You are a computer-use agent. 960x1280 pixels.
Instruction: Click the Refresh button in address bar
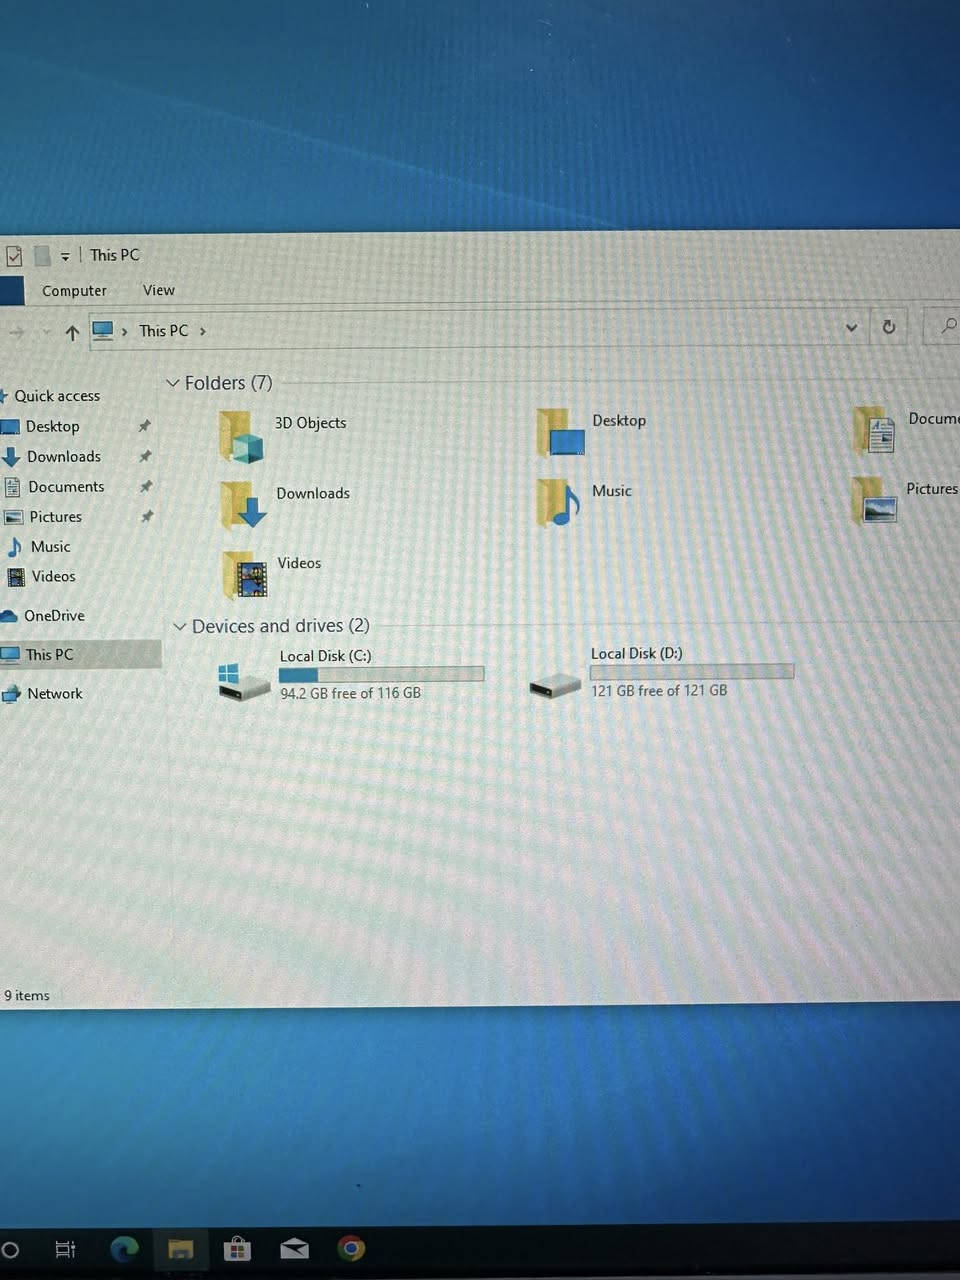pyautogui.click(x=888, y=327)
